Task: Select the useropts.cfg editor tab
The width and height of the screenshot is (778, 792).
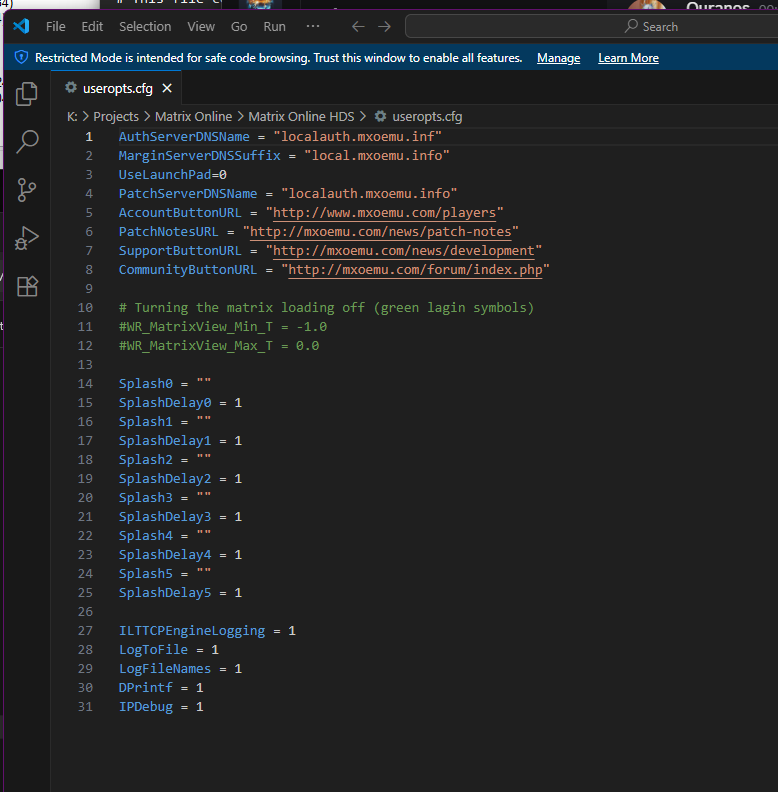Action: (116, 88)
